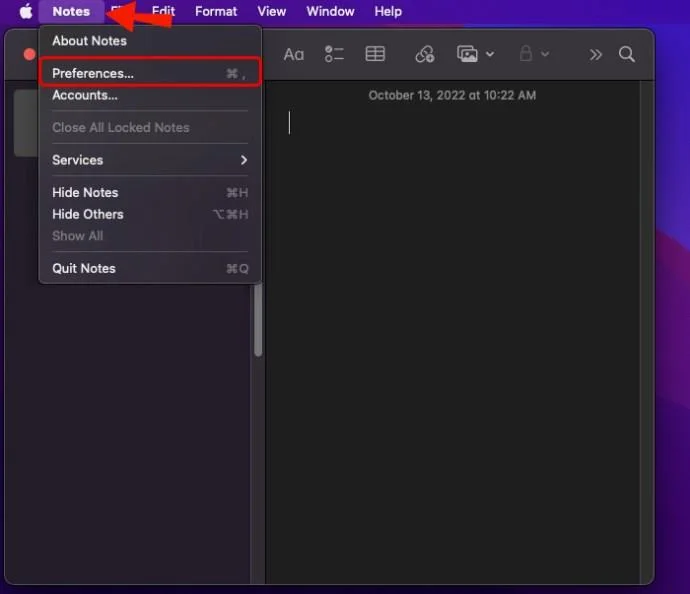690x594 pixels.
Task: Open the Format menu
Action: tap(216, 11)
